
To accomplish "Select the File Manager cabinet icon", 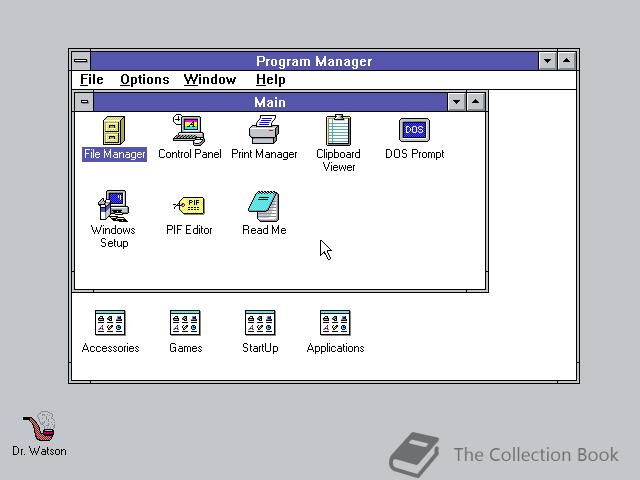I will (x=114, y=131).
